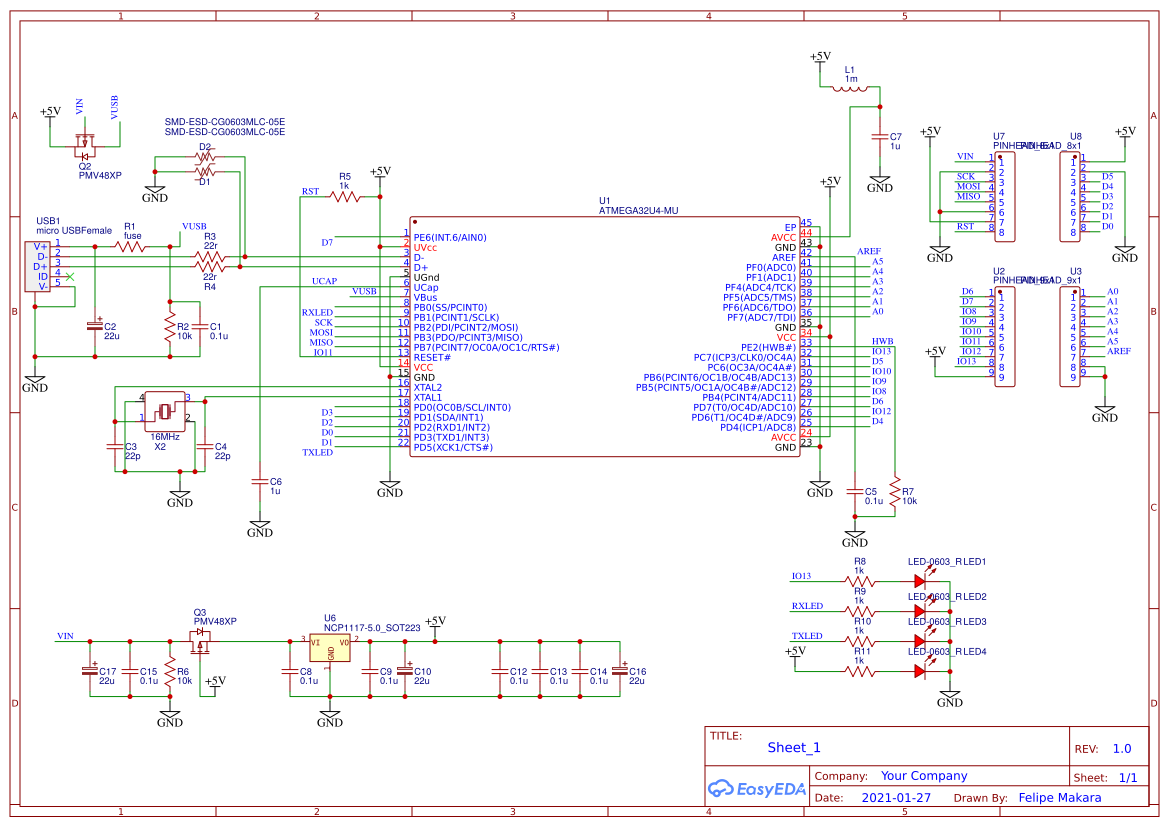
Task: Select the PINHEADER 8x1 symbol U7
Action: click(1003, 195)
